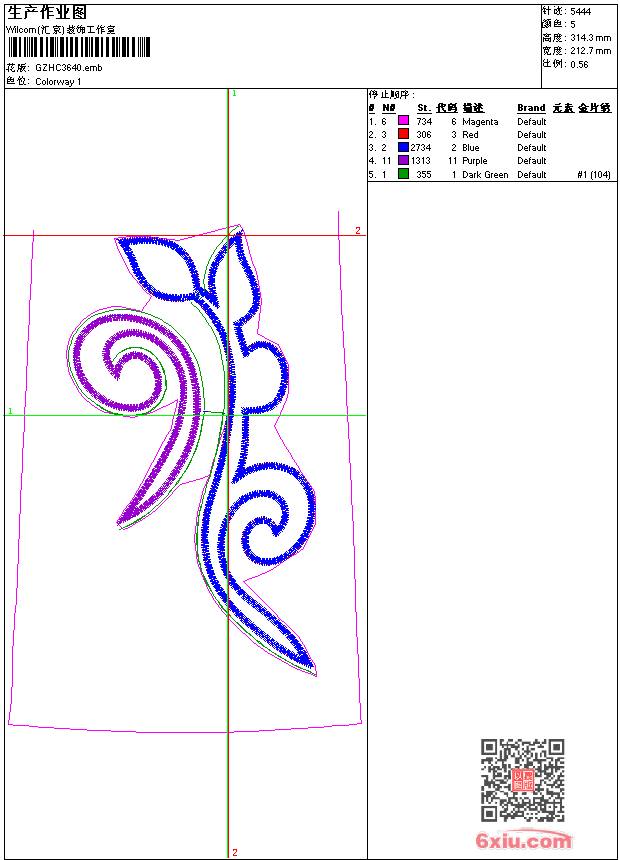Click the title '生产作业图'

(47, 13)
